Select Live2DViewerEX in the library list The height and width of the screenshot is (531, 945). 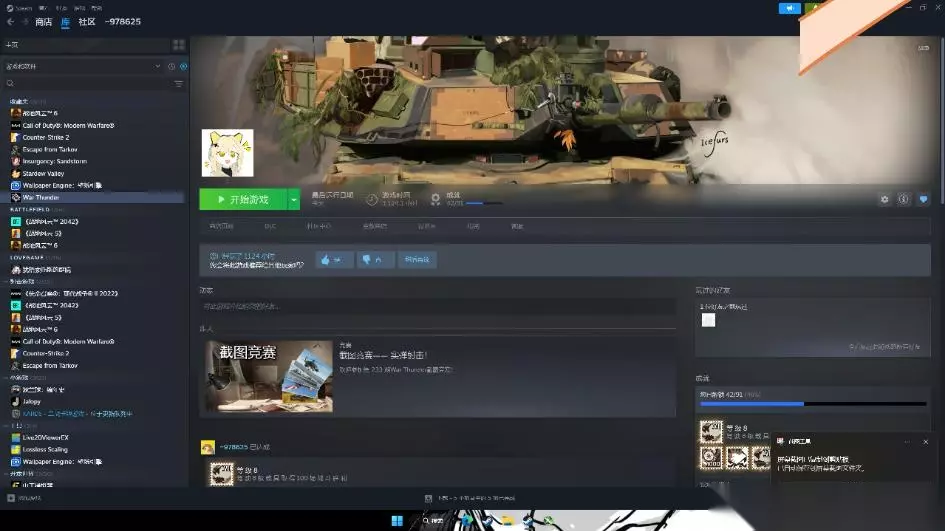point(45,438)
